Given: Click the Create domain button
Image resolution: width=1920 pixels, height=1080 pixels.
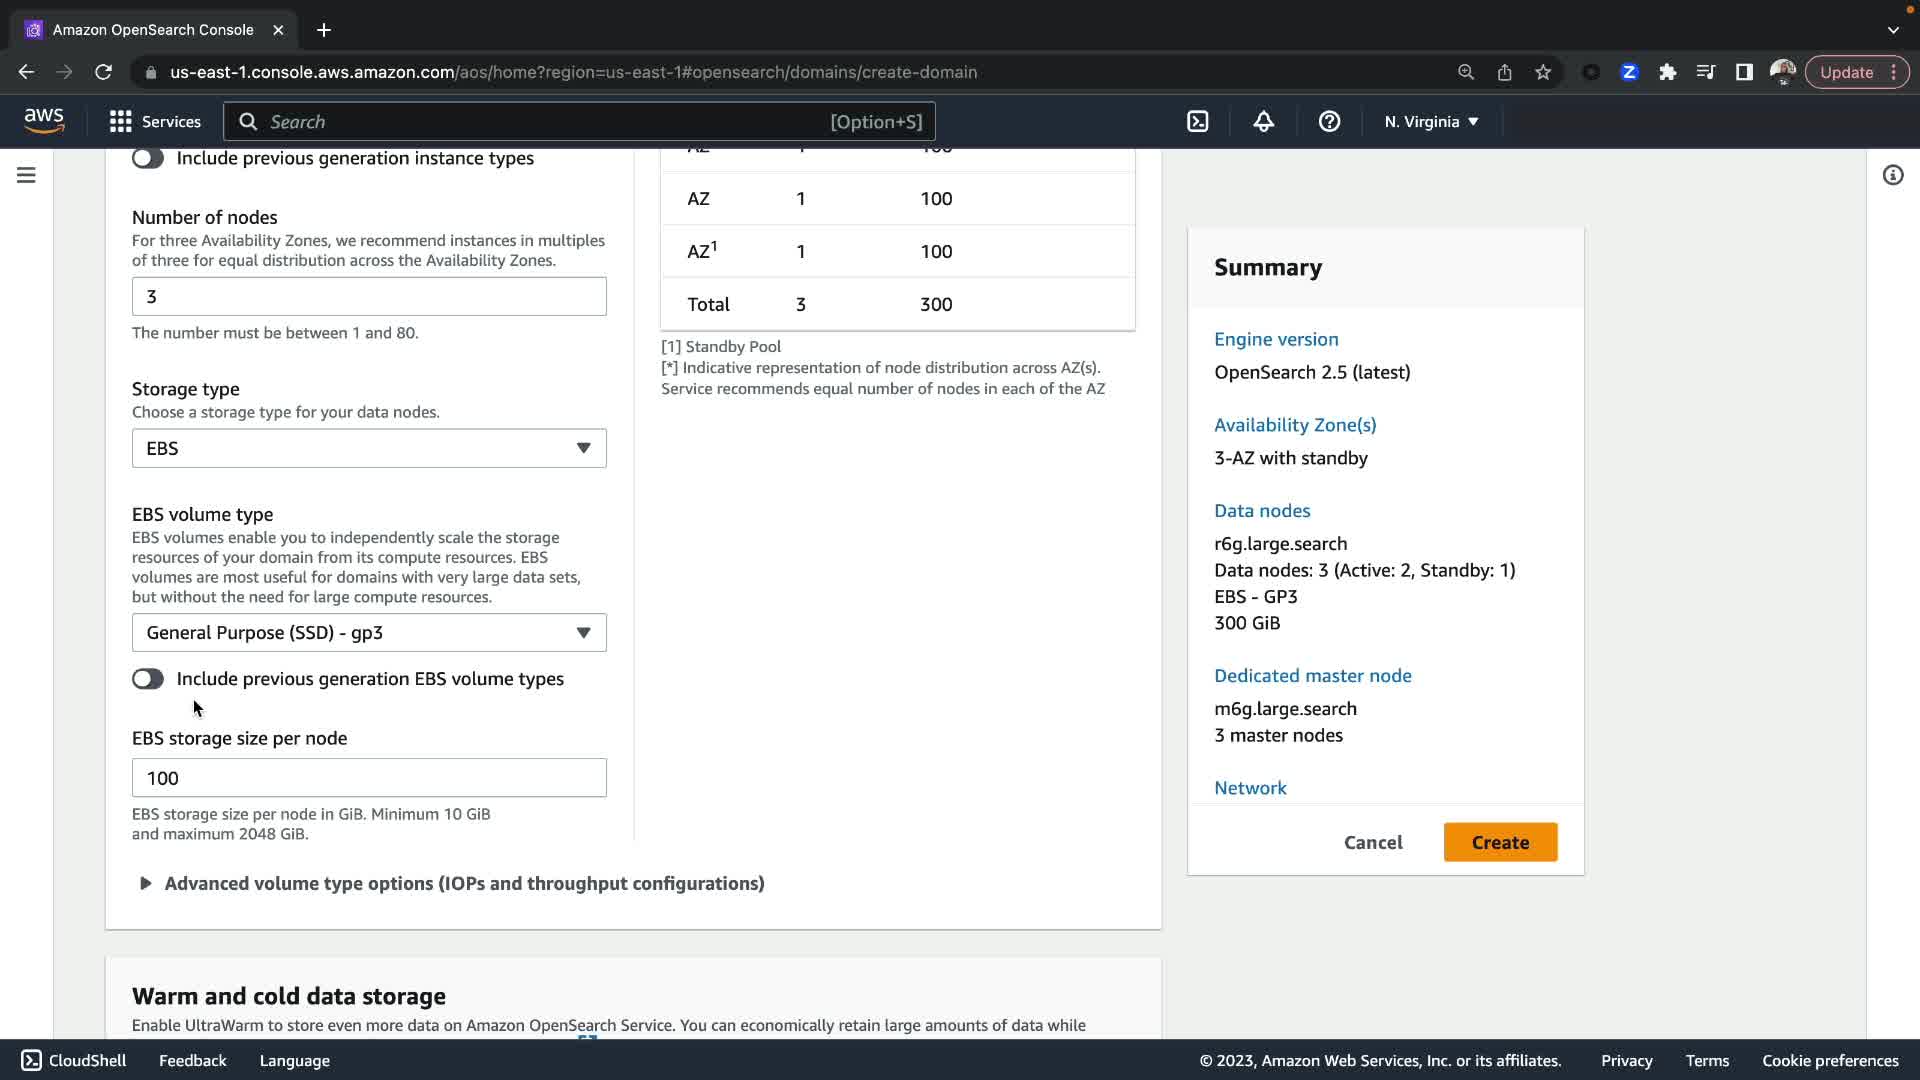Looking at the screenshot, I should click(x=1500, y=842).
